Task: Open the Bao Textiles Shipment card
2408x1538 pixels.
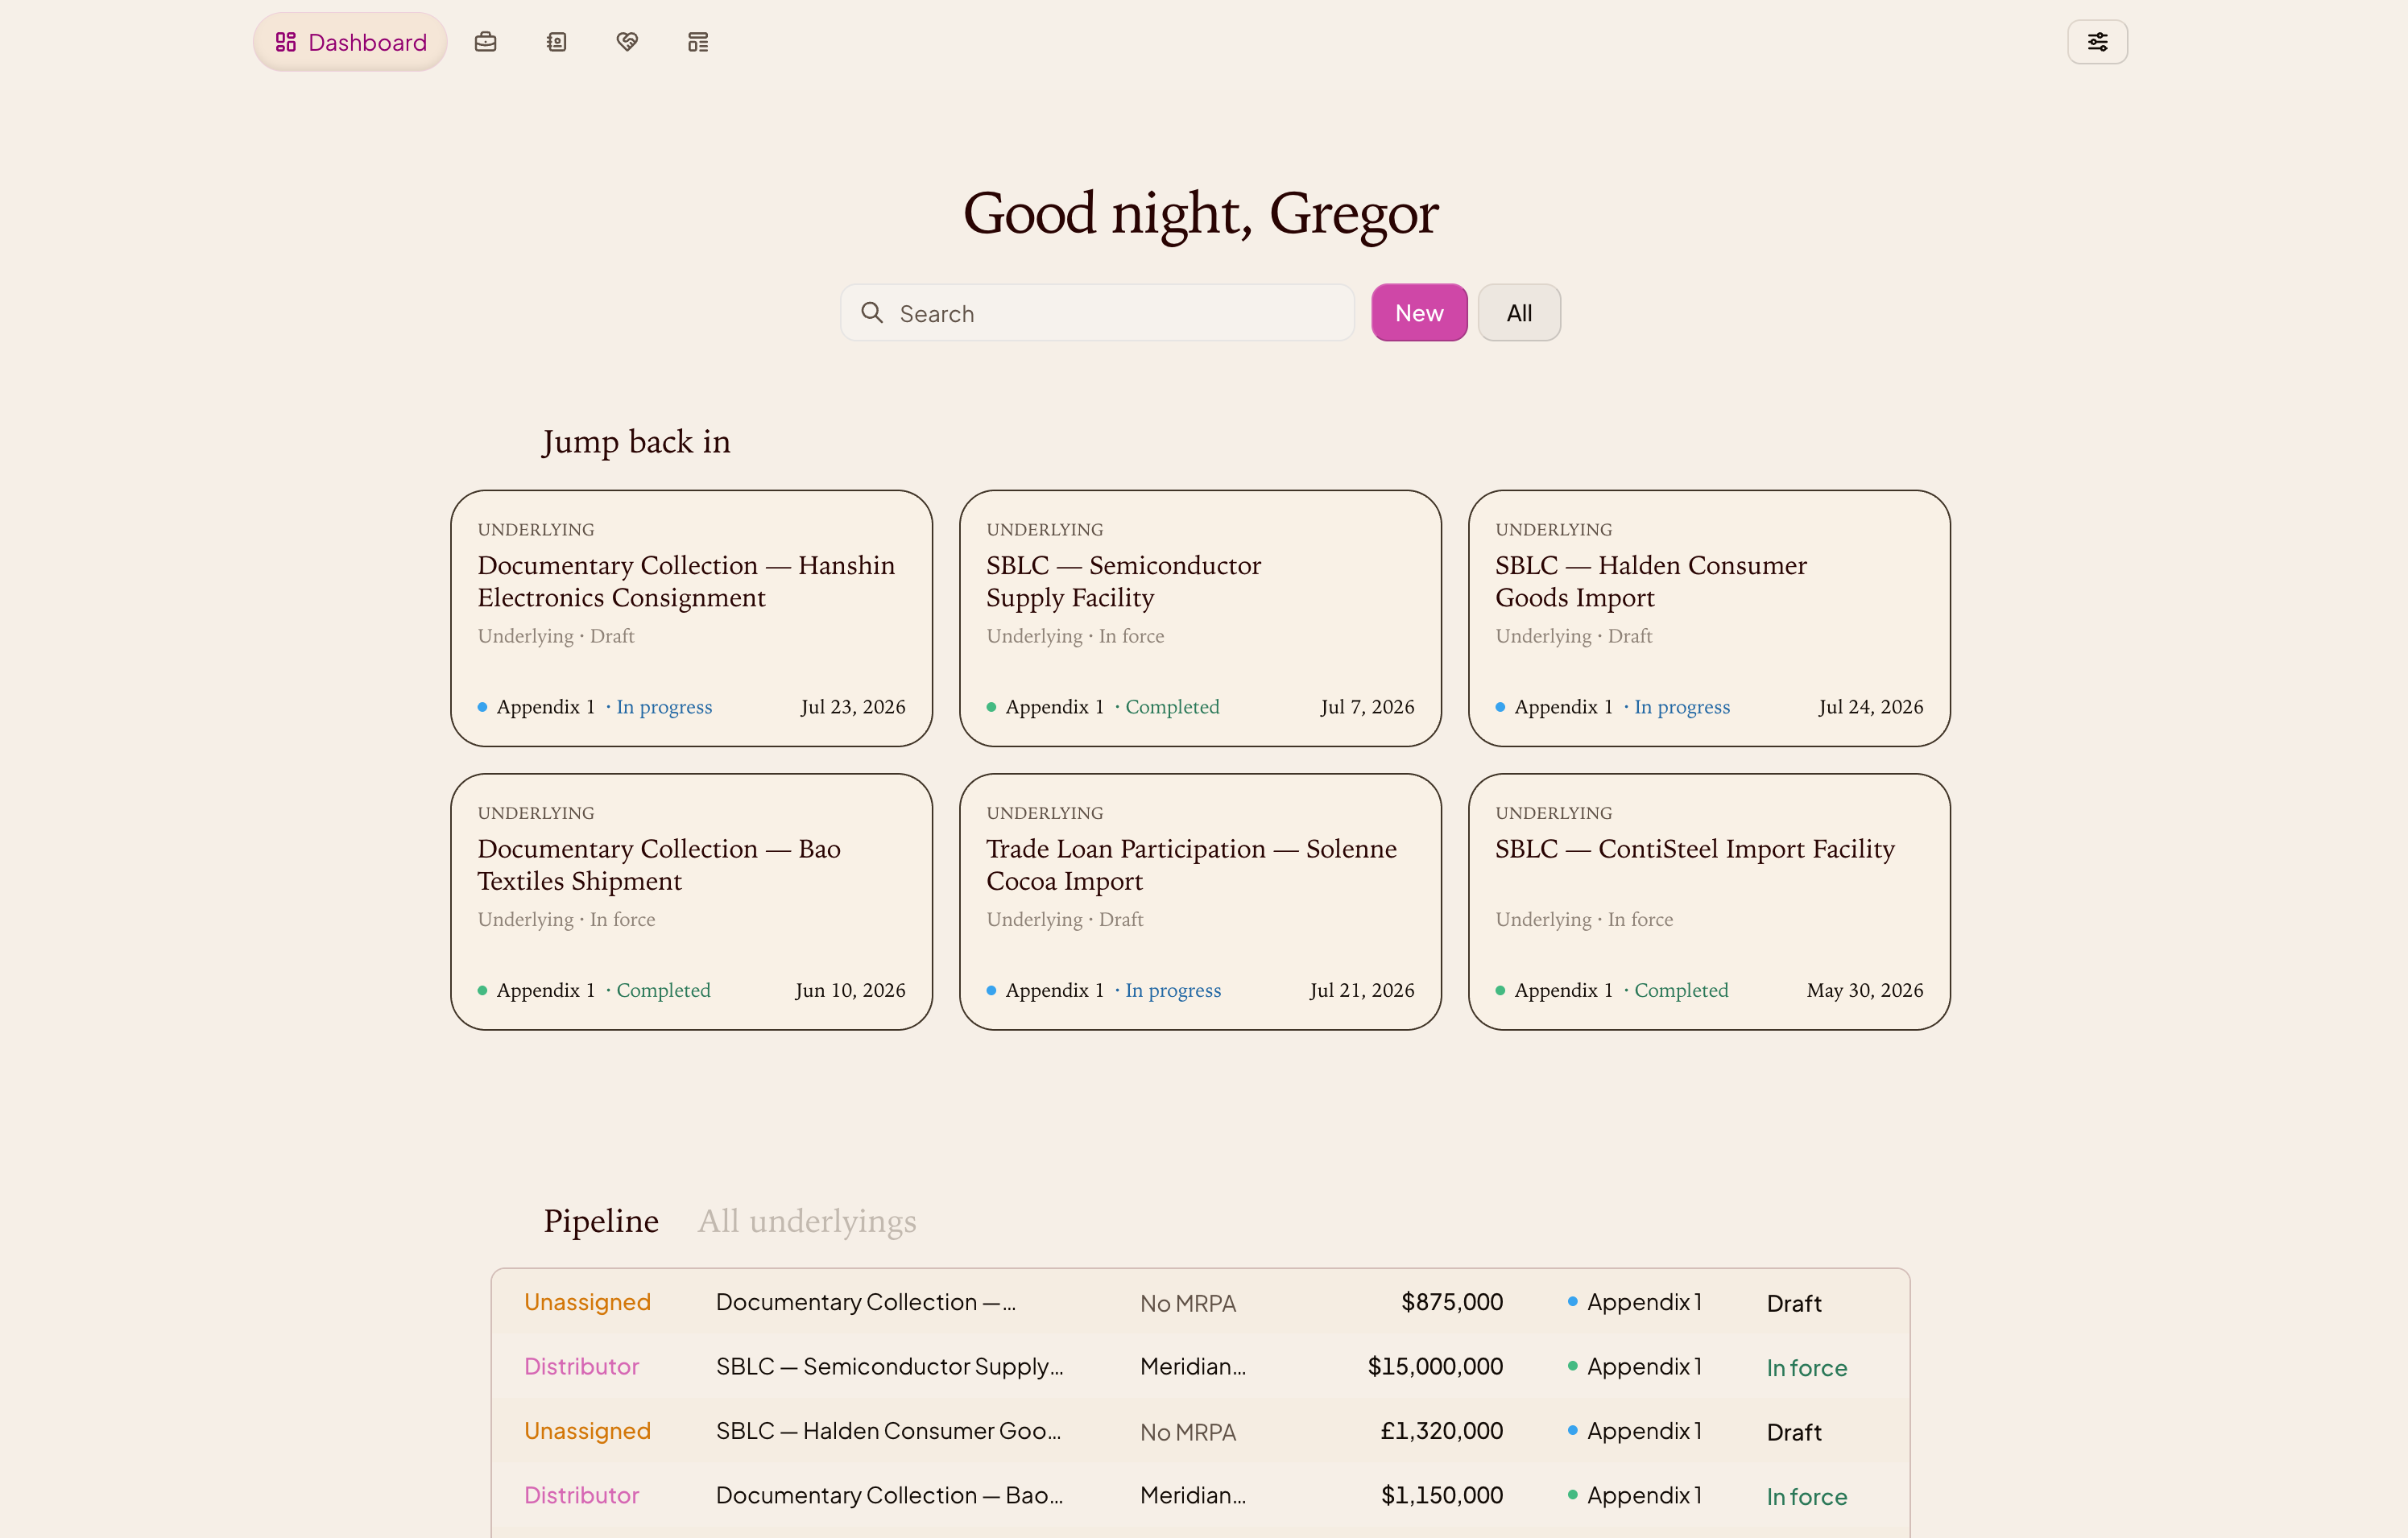Action: 691,902
